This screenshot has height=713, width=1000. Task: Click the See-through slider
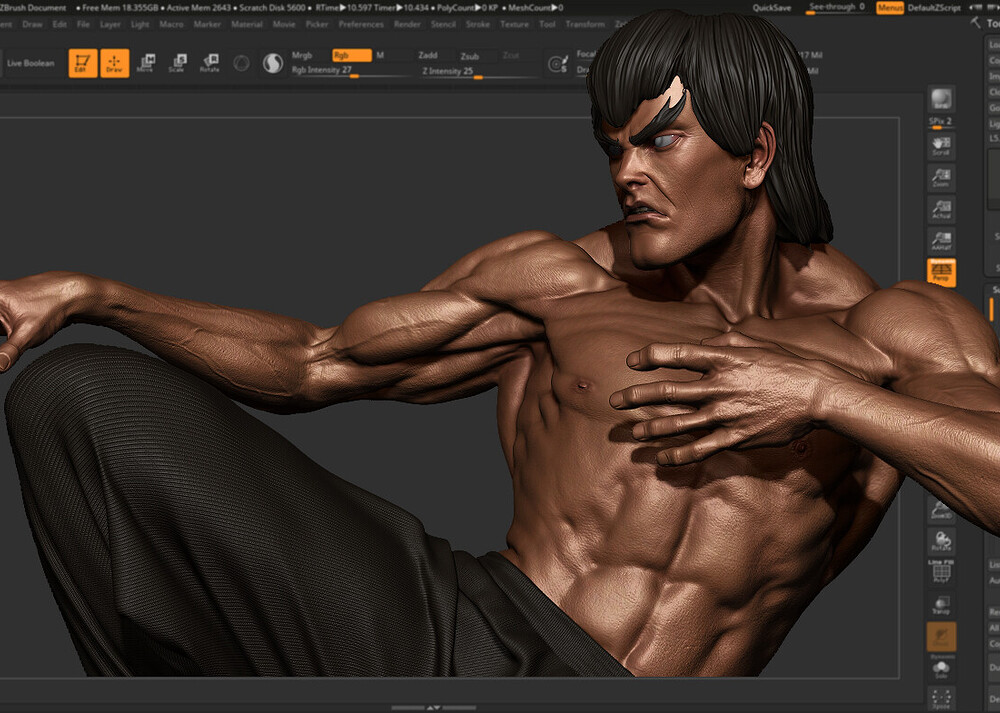(x=837, y=8)
